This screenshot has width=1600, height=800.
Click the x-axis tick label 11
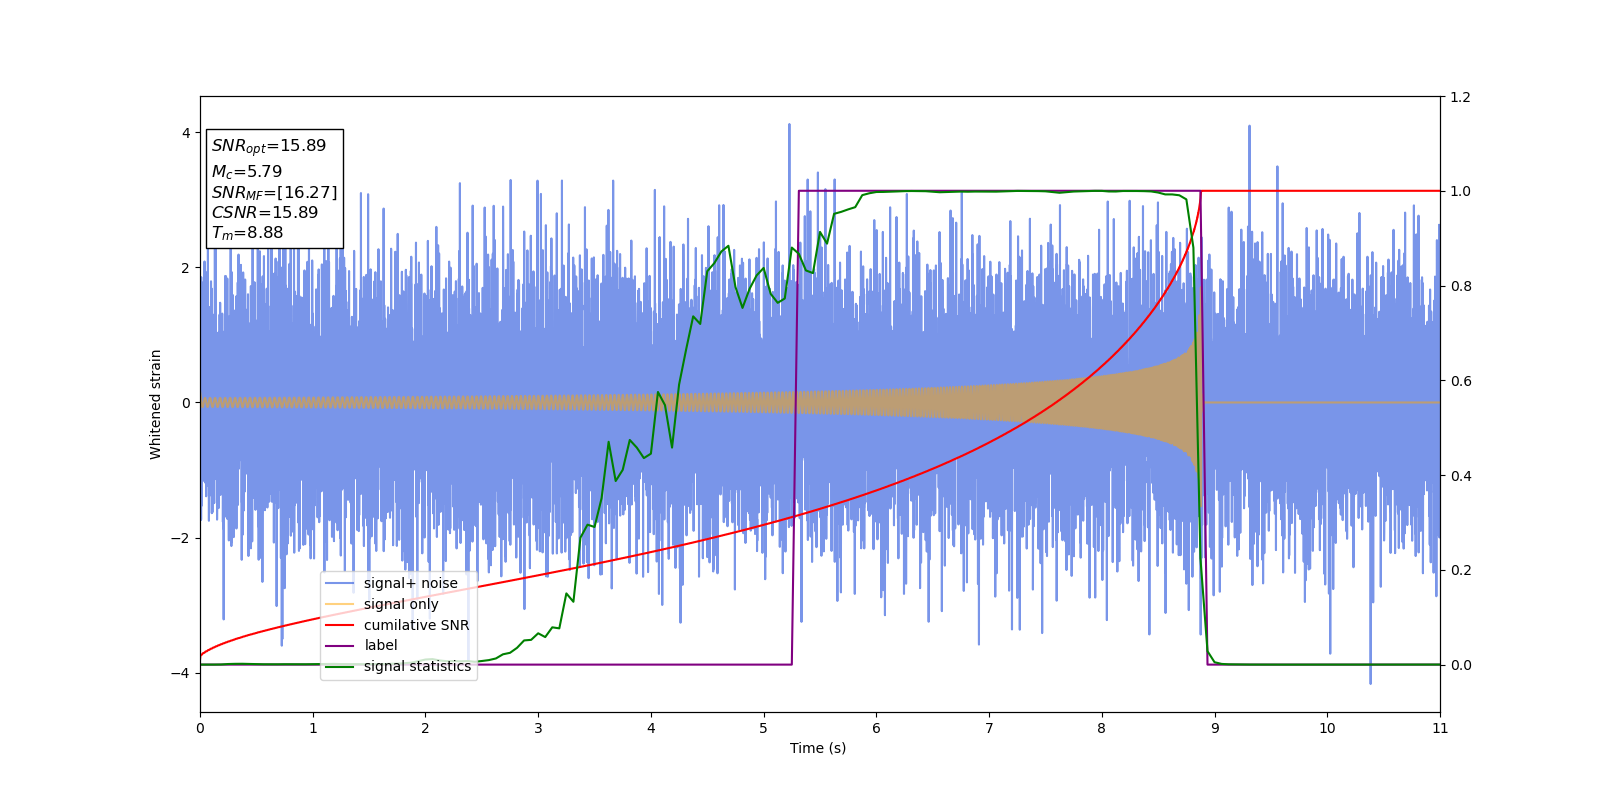tap(1440, 728)
